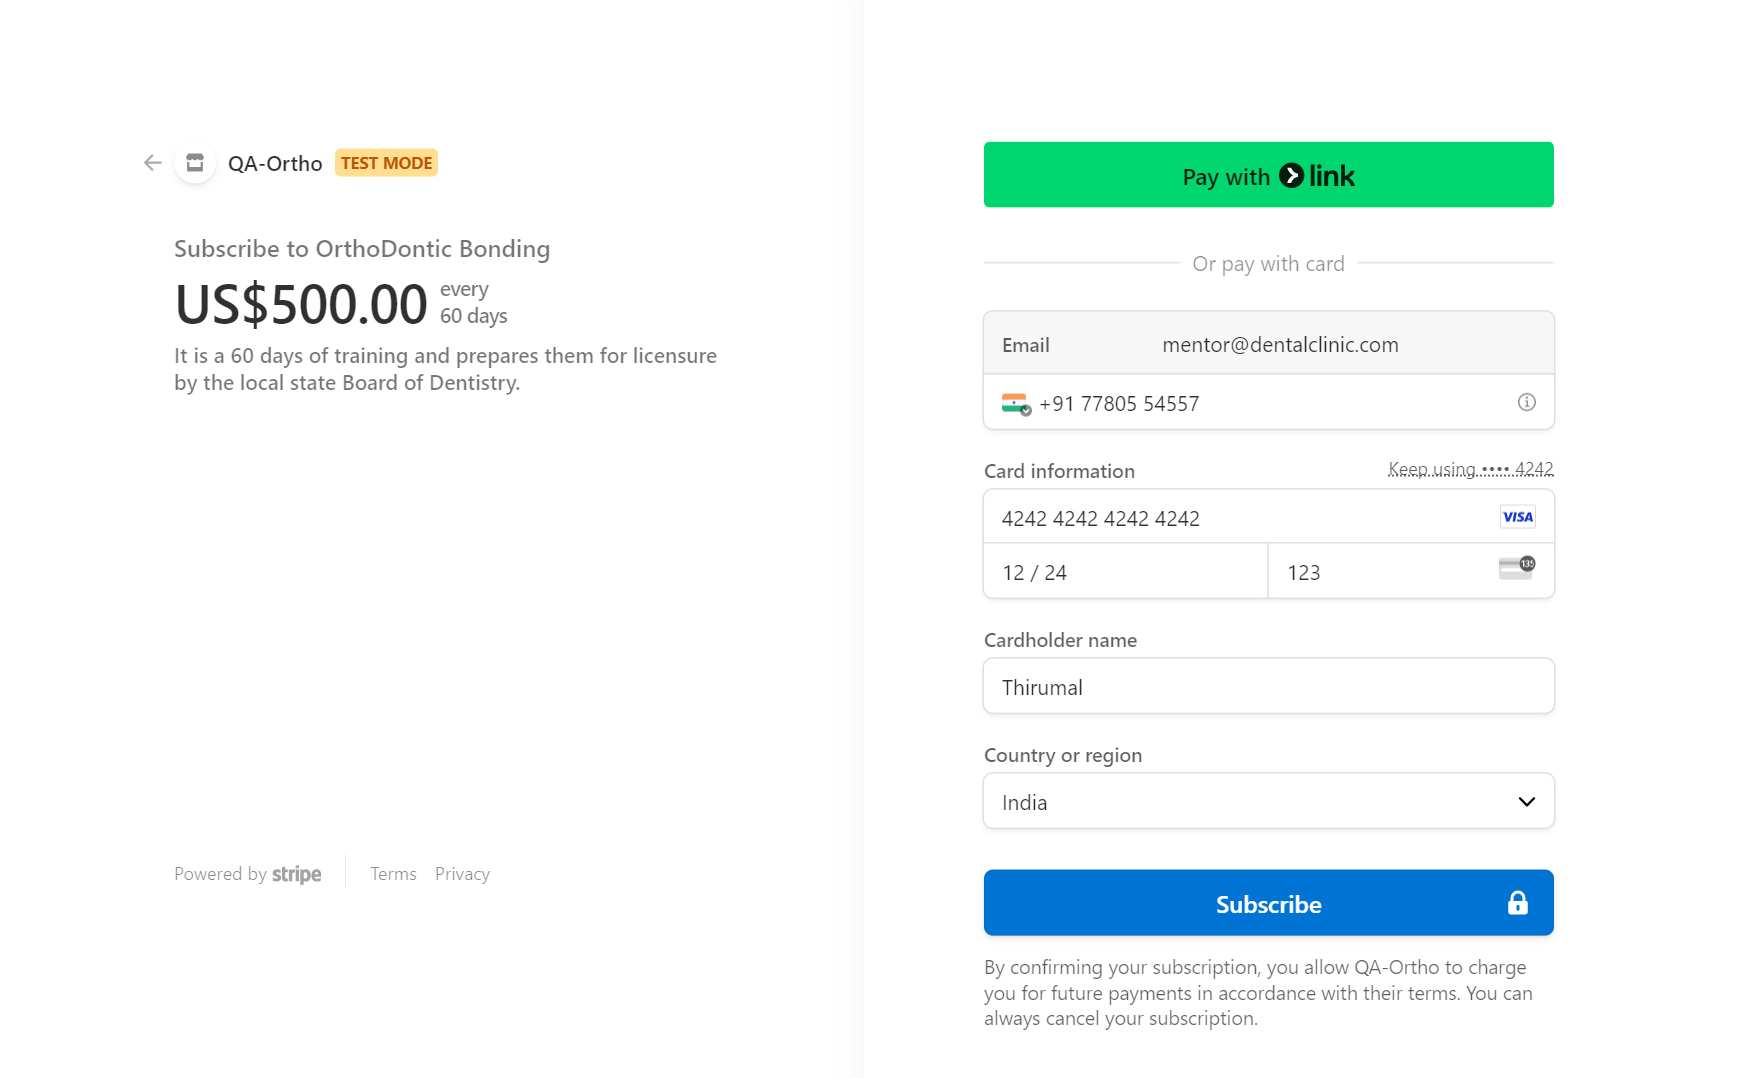Click the dropdown chevron next to India

click(x=1526, y=801)
